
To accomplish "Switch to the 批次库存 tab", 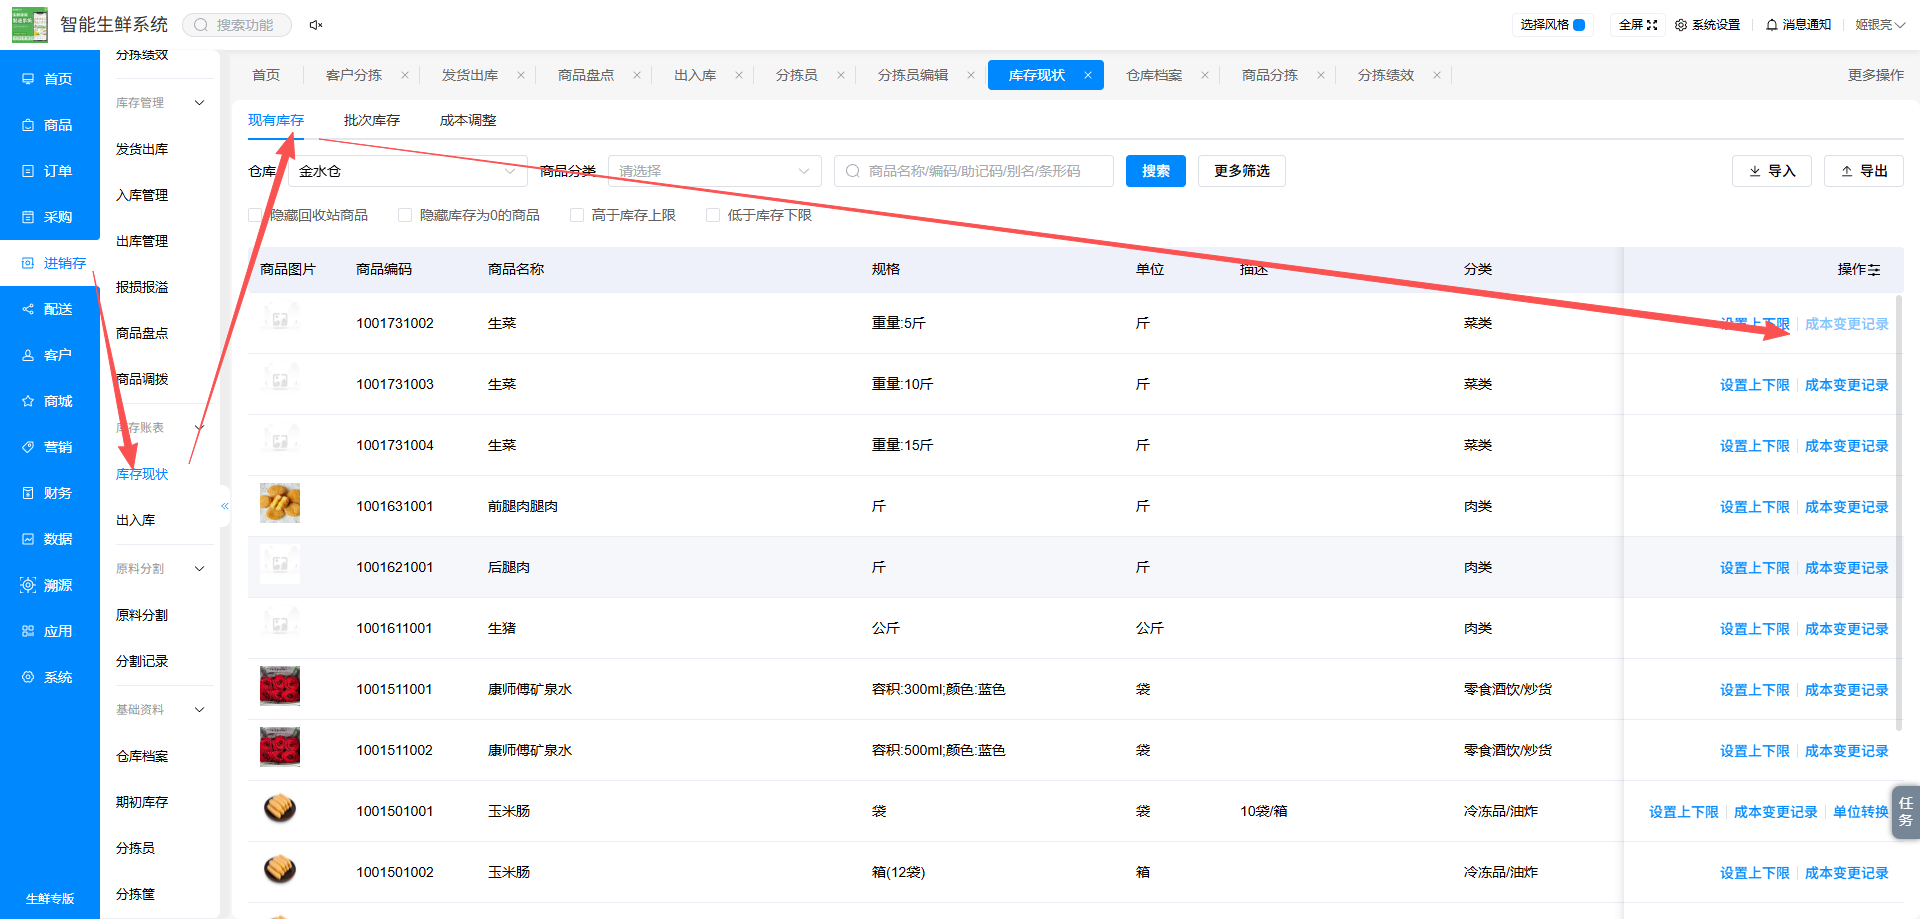I will [372, 120].
